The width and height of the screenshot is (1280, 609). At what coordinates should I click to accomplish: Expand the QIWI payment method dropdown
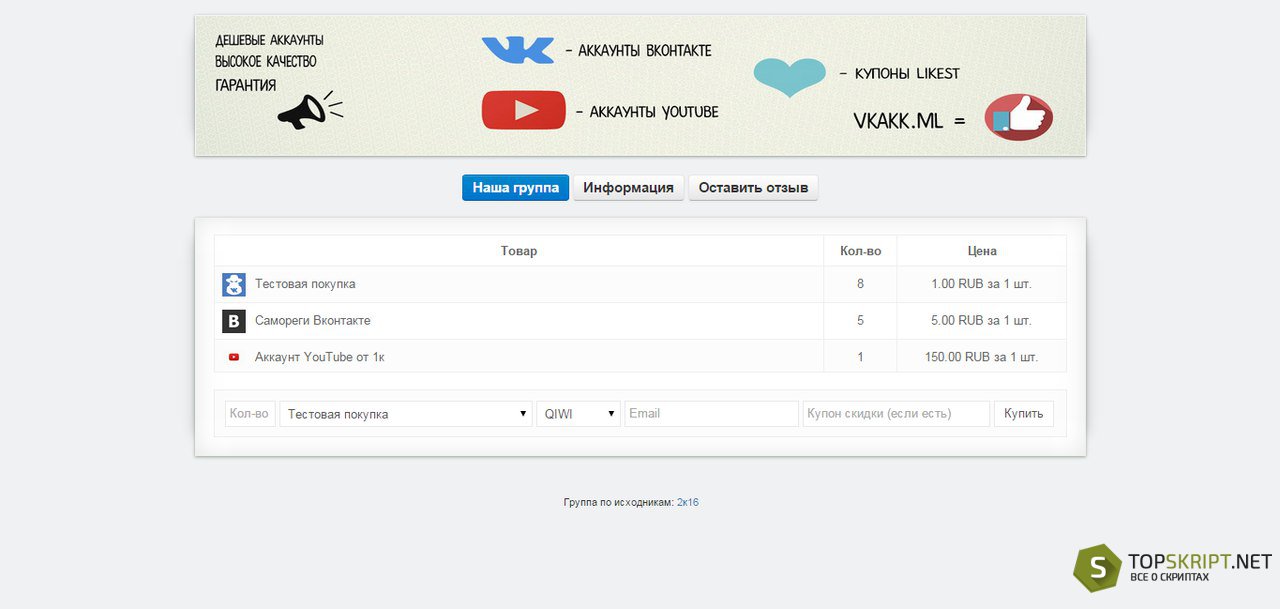pos(579,414)
